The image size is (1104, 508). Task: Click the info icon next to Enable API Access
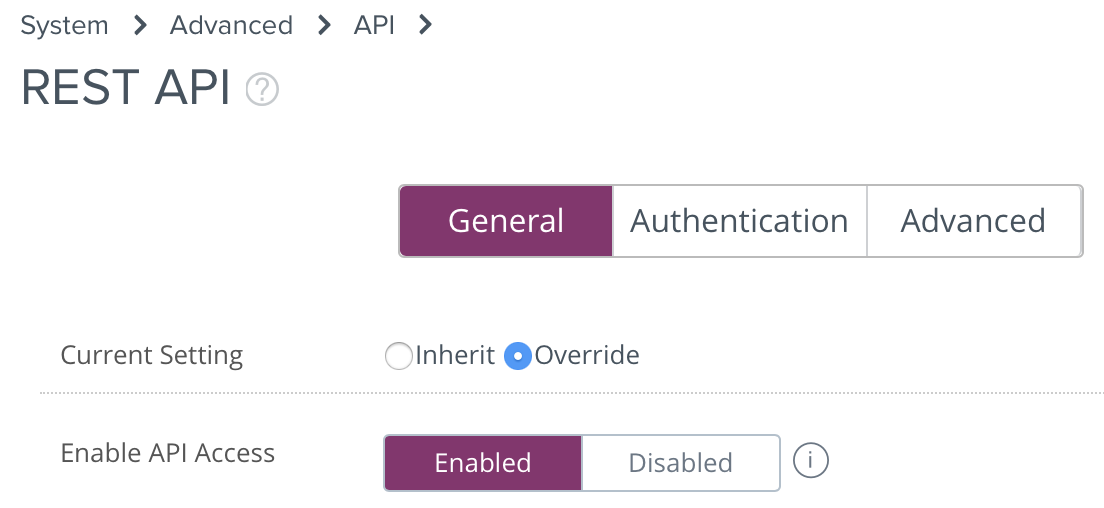[811, 461]
